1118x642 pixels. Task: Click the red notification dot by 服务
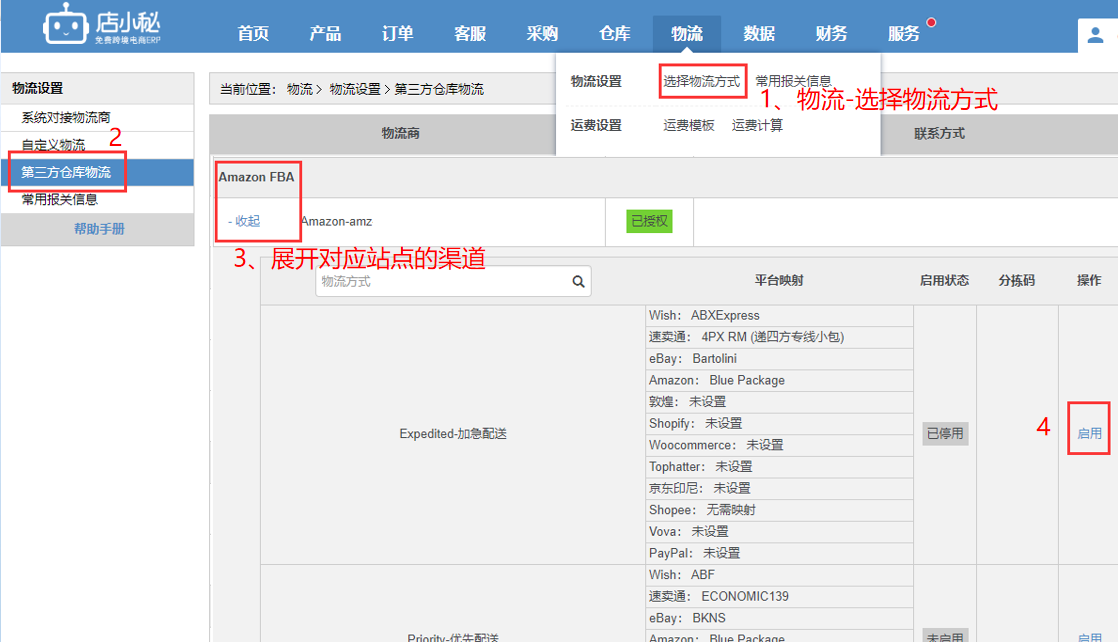coord(931,22)
